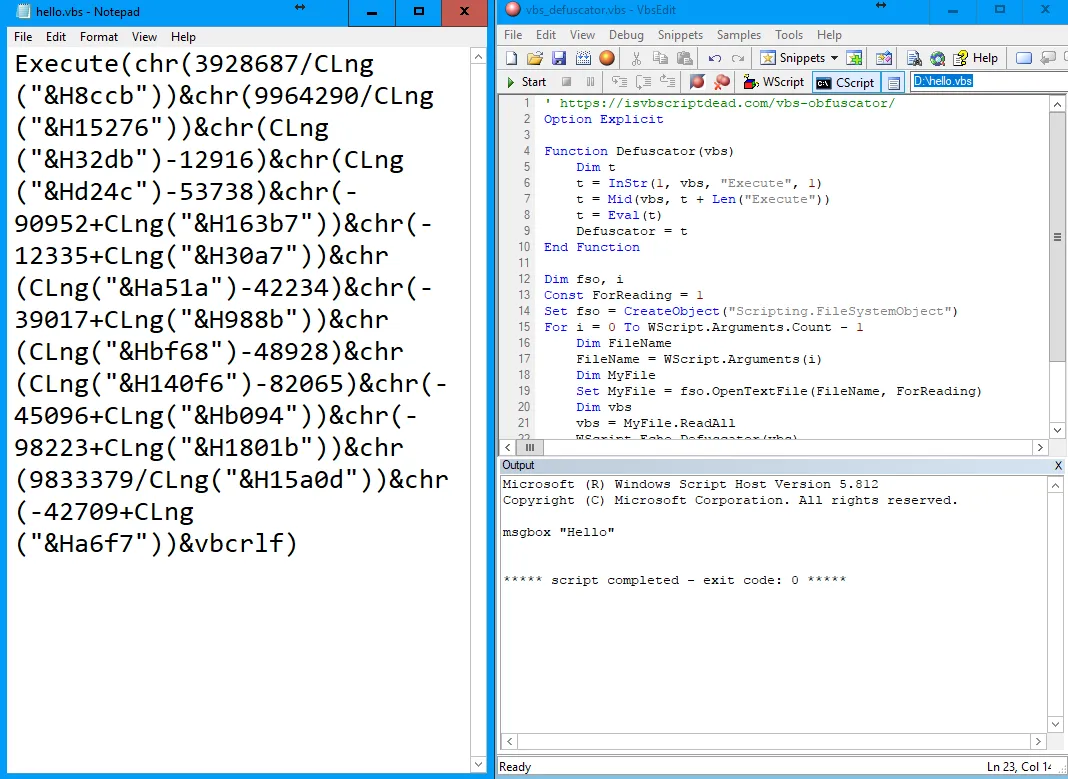Screen dimensions: 1068x779
Task: Open the Debug menu in VbsEdit
Action: (626, 35)
